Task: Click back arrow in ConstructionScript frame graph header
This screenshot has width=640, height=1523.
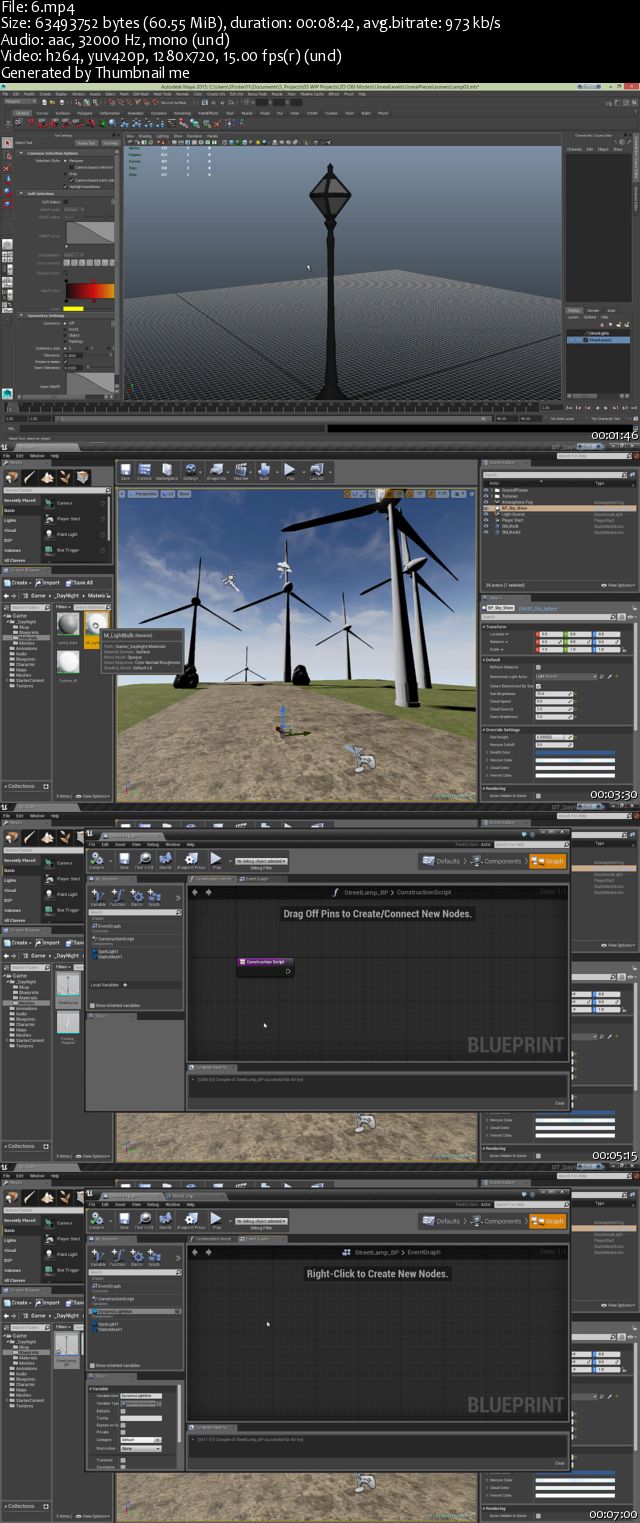Action: click(195, 892)
